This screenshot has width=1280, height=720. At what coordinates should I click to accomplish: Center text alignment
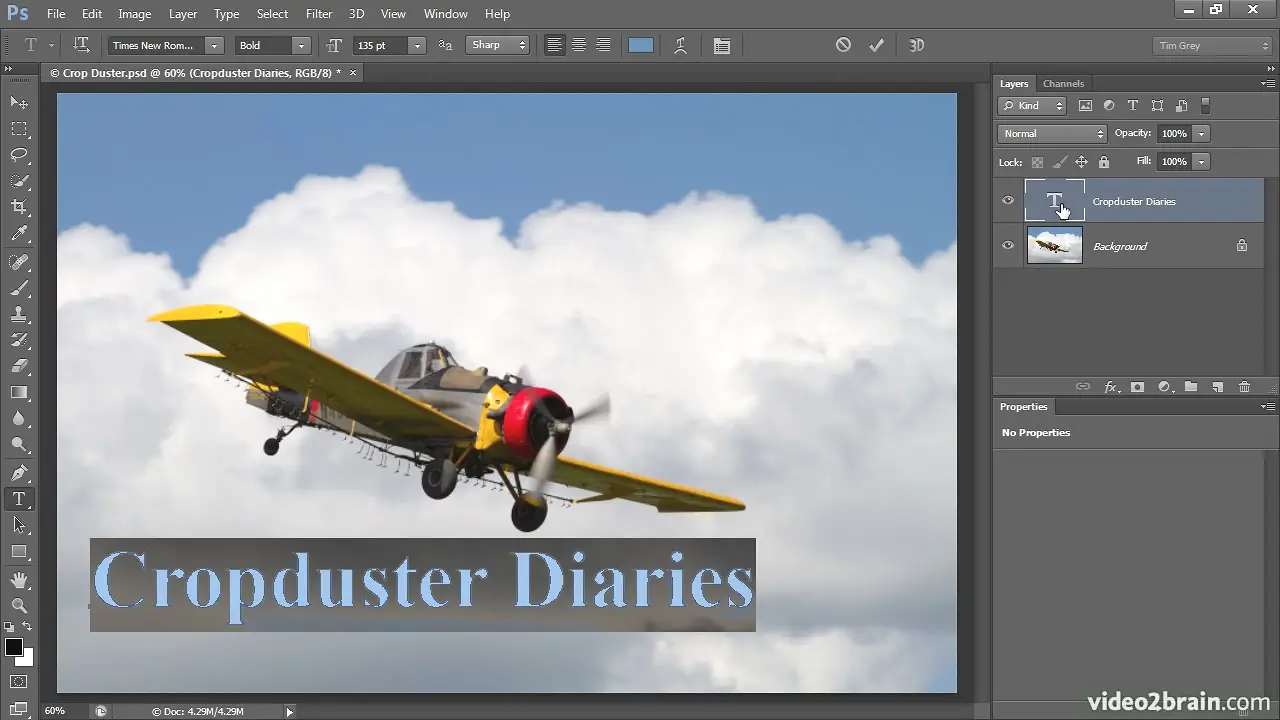coord(579,45)
